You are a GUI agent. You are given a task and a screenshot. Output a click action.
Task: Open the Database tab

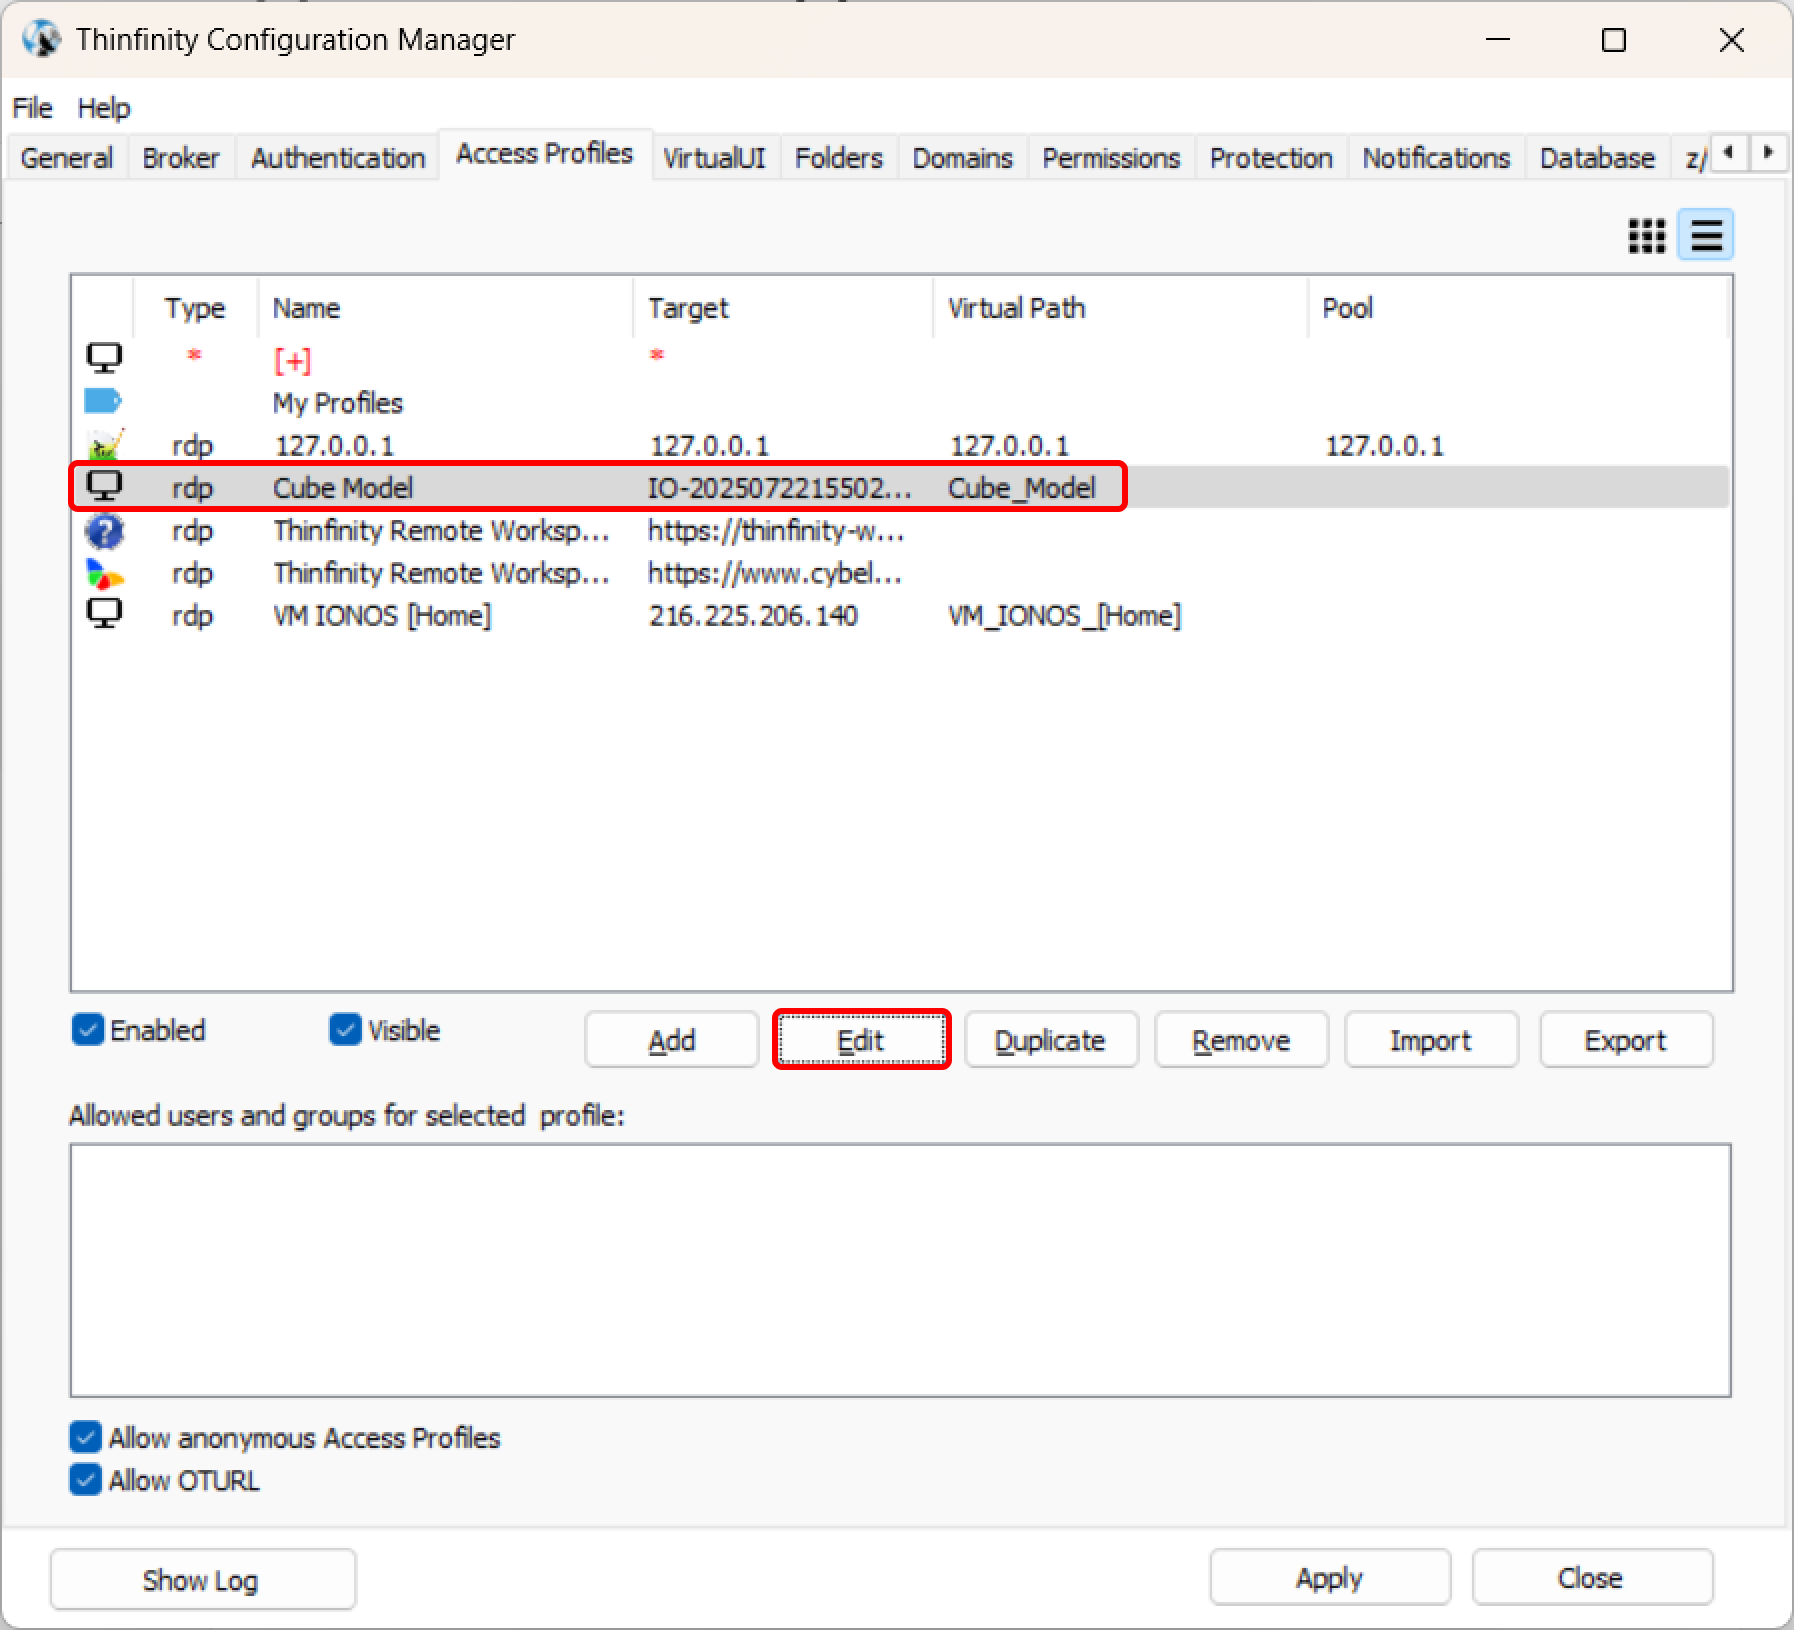(x=1597, y=158)
